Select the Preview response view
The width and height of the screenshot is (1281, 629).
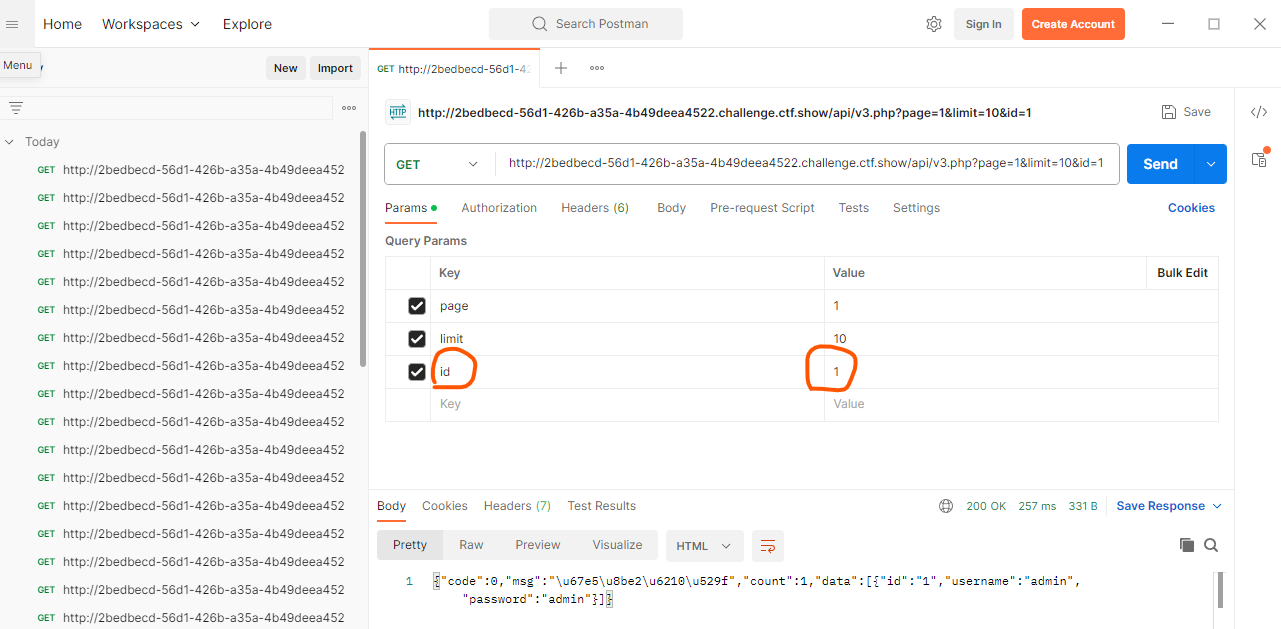pyautogui.click(x=538, y=545)
